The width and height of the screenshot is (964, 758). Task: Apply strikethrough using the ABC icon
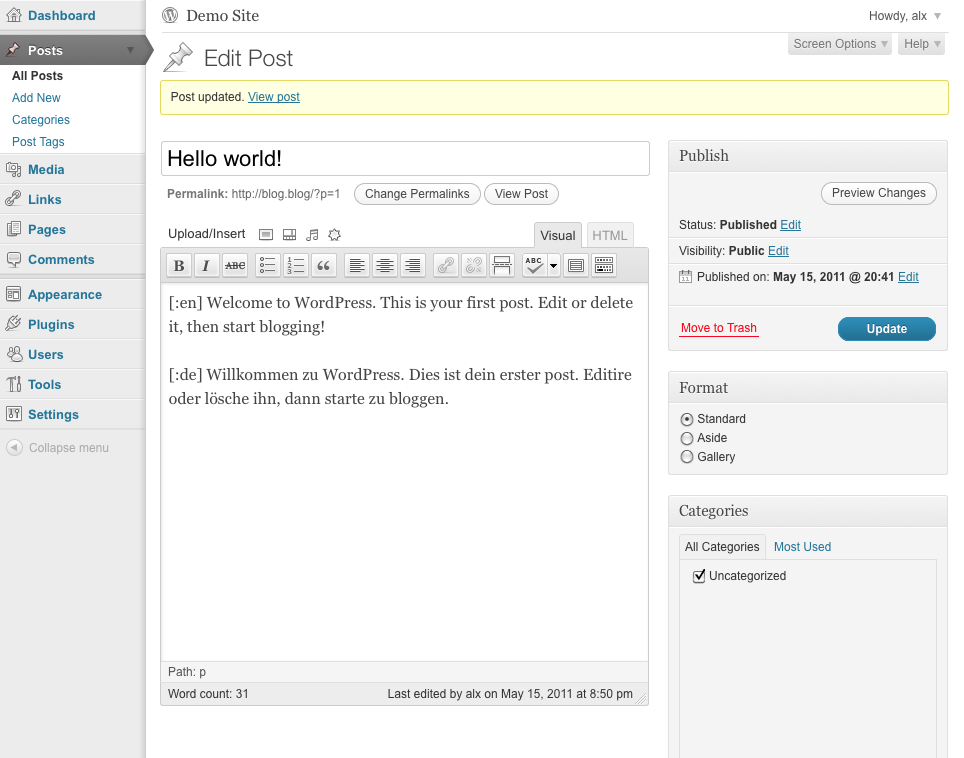click(x=235, y=266)
